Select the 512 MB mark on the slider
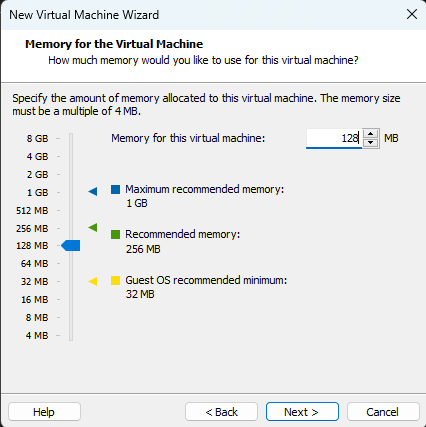The width and height of the screenshot is (426, 427). click(x=32, y=210)
